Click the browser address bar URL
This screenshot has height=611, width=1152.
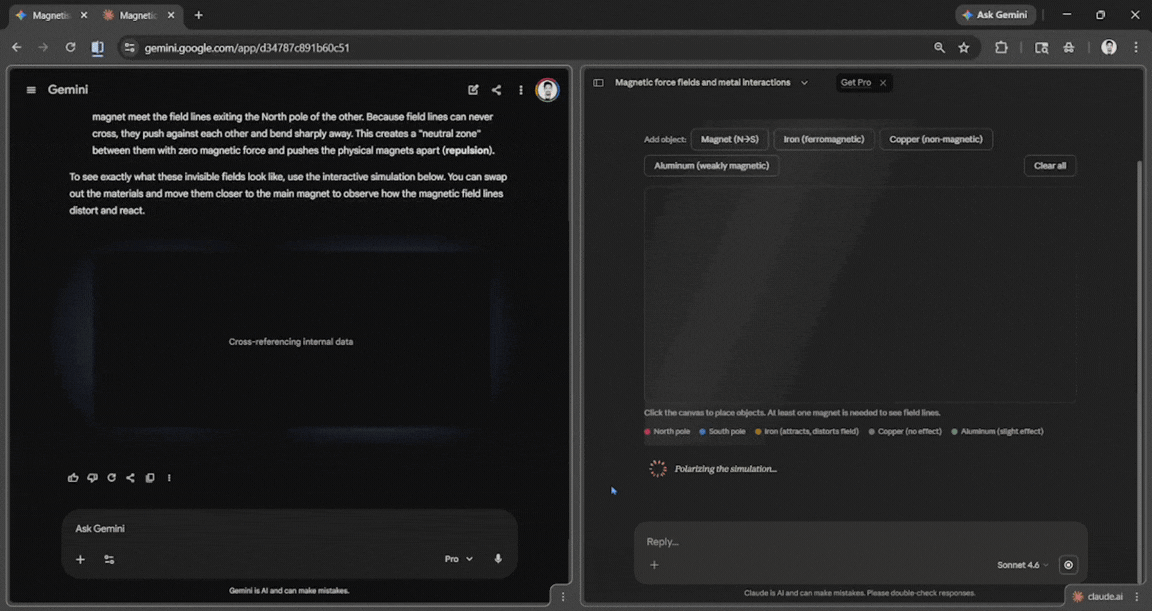tap(247, 48)
